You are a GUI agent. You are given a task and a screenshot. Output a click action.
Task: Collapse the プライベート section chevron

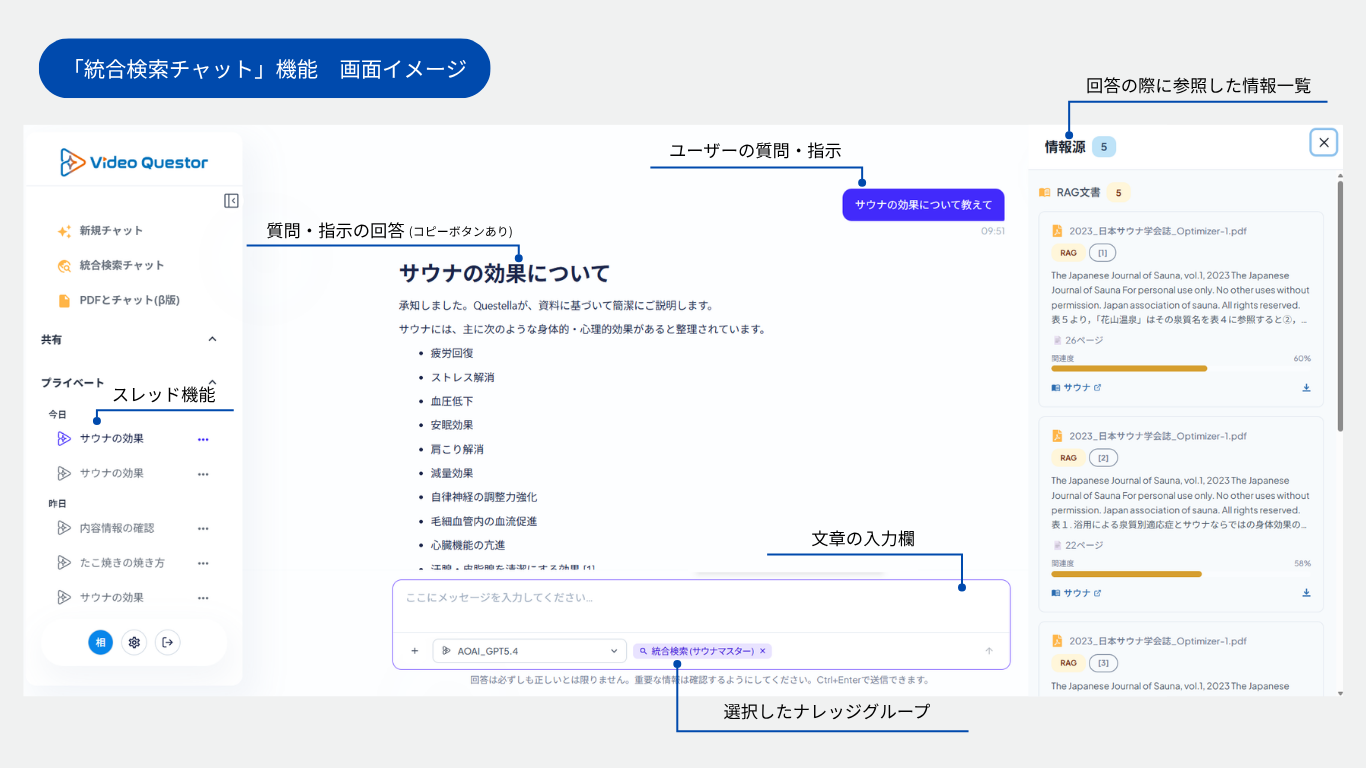click(212, 382)
